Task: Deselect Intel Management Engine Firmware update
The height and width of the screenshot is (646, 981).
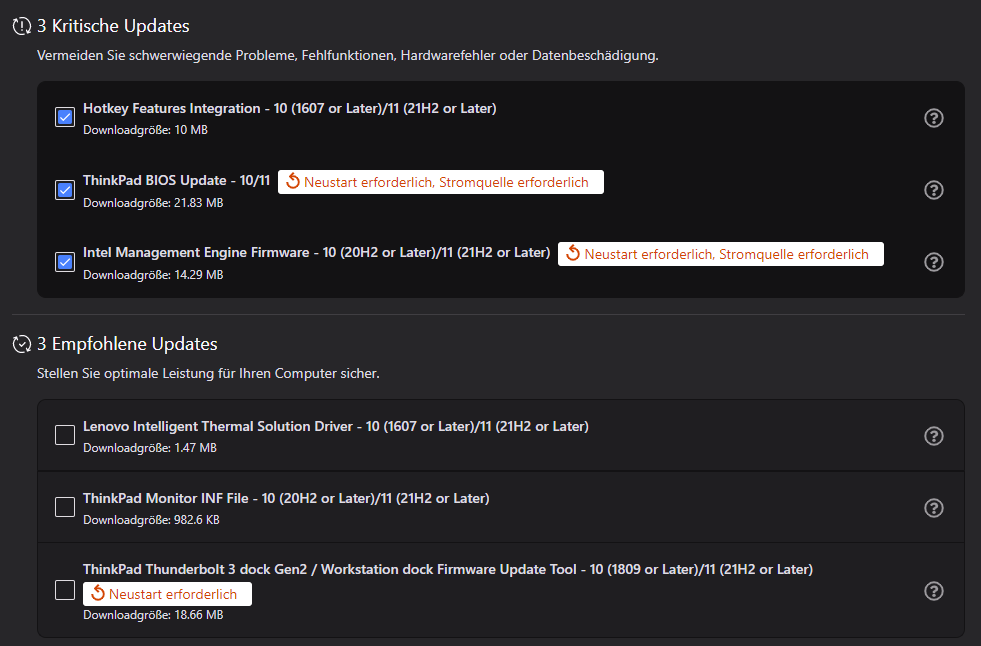Action: (65, 261)
